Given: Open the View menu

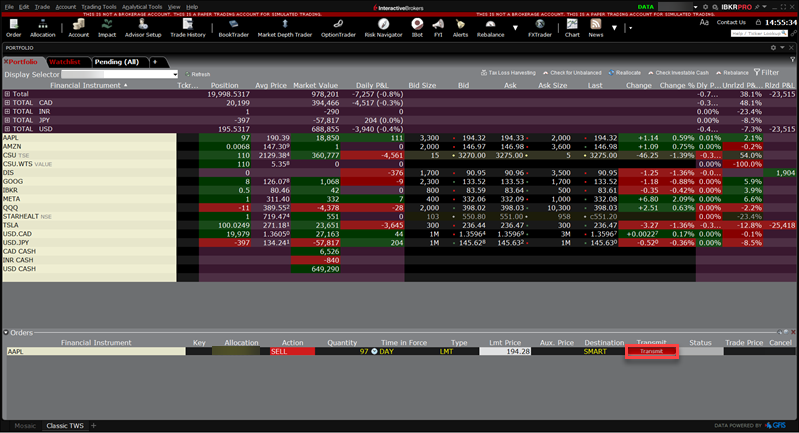Looking at the screenshot, I should coord(174,7).
